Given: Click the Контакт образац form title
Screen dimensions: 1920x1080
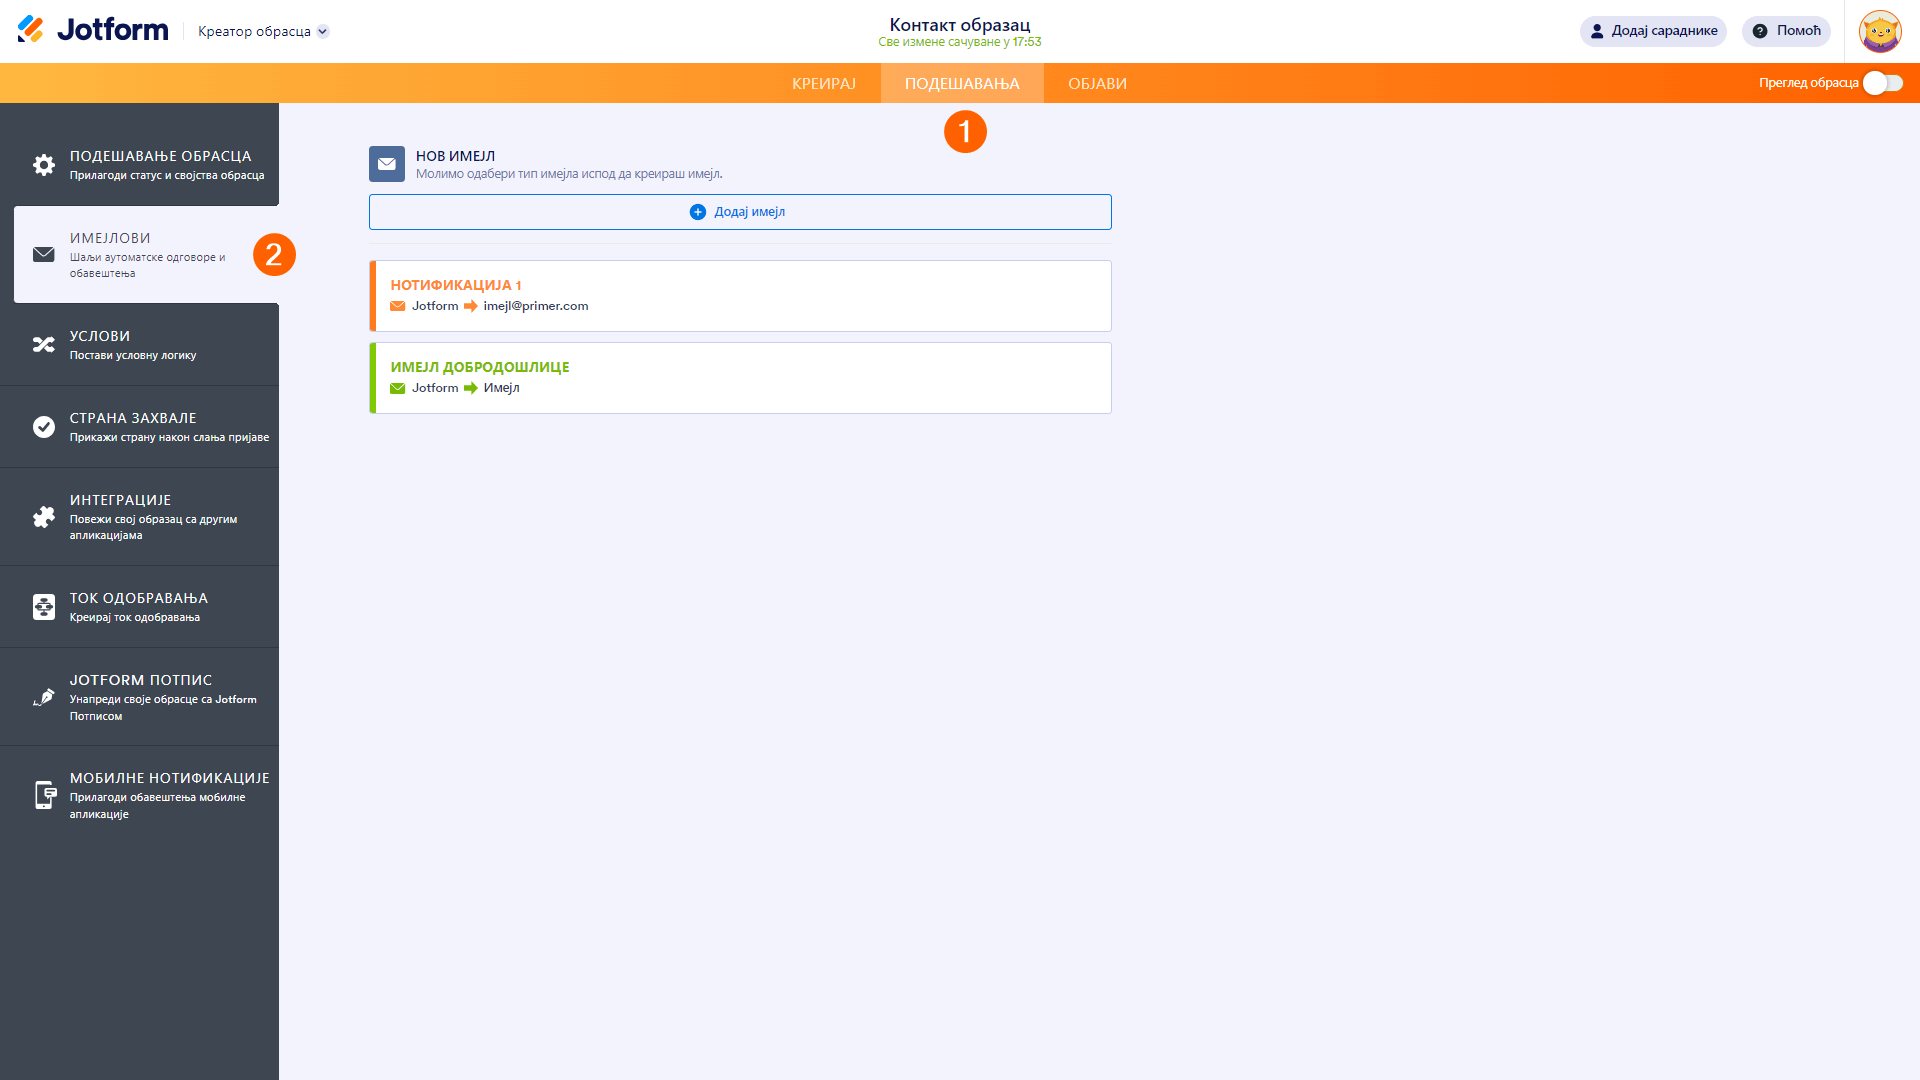Looking at the screenshot, I should [x=959, y=25].
